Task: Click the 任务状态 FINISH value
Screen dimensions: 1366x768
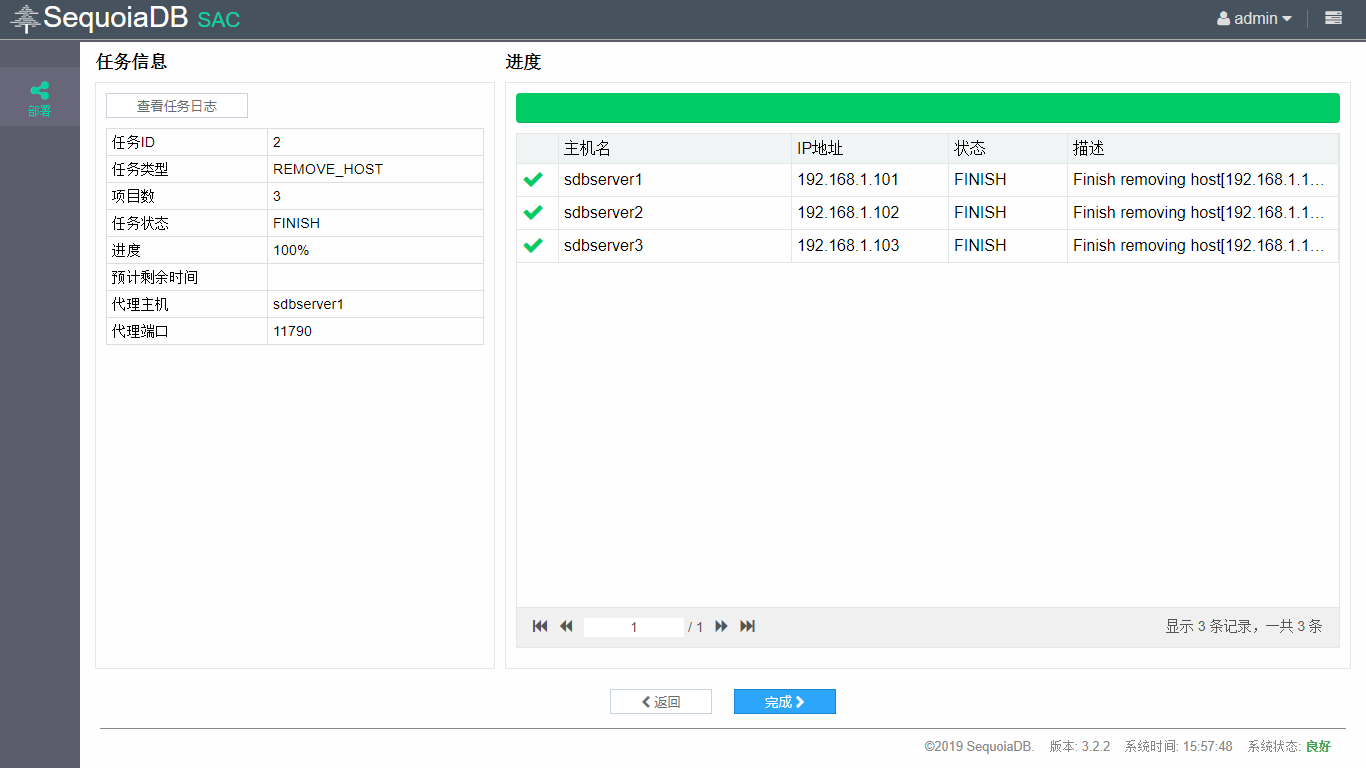Action: tap(296, 223)
